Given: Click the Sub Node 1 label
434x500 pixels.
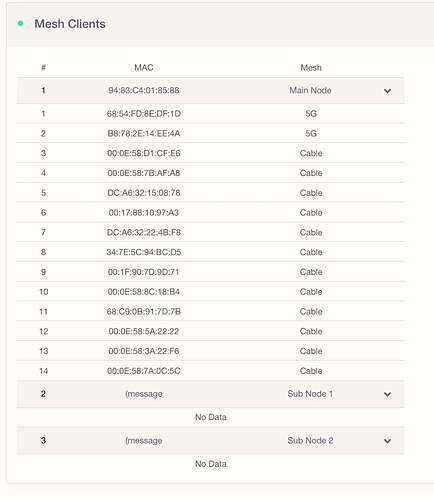Looking at the screenshot, I should click(310, 394).
